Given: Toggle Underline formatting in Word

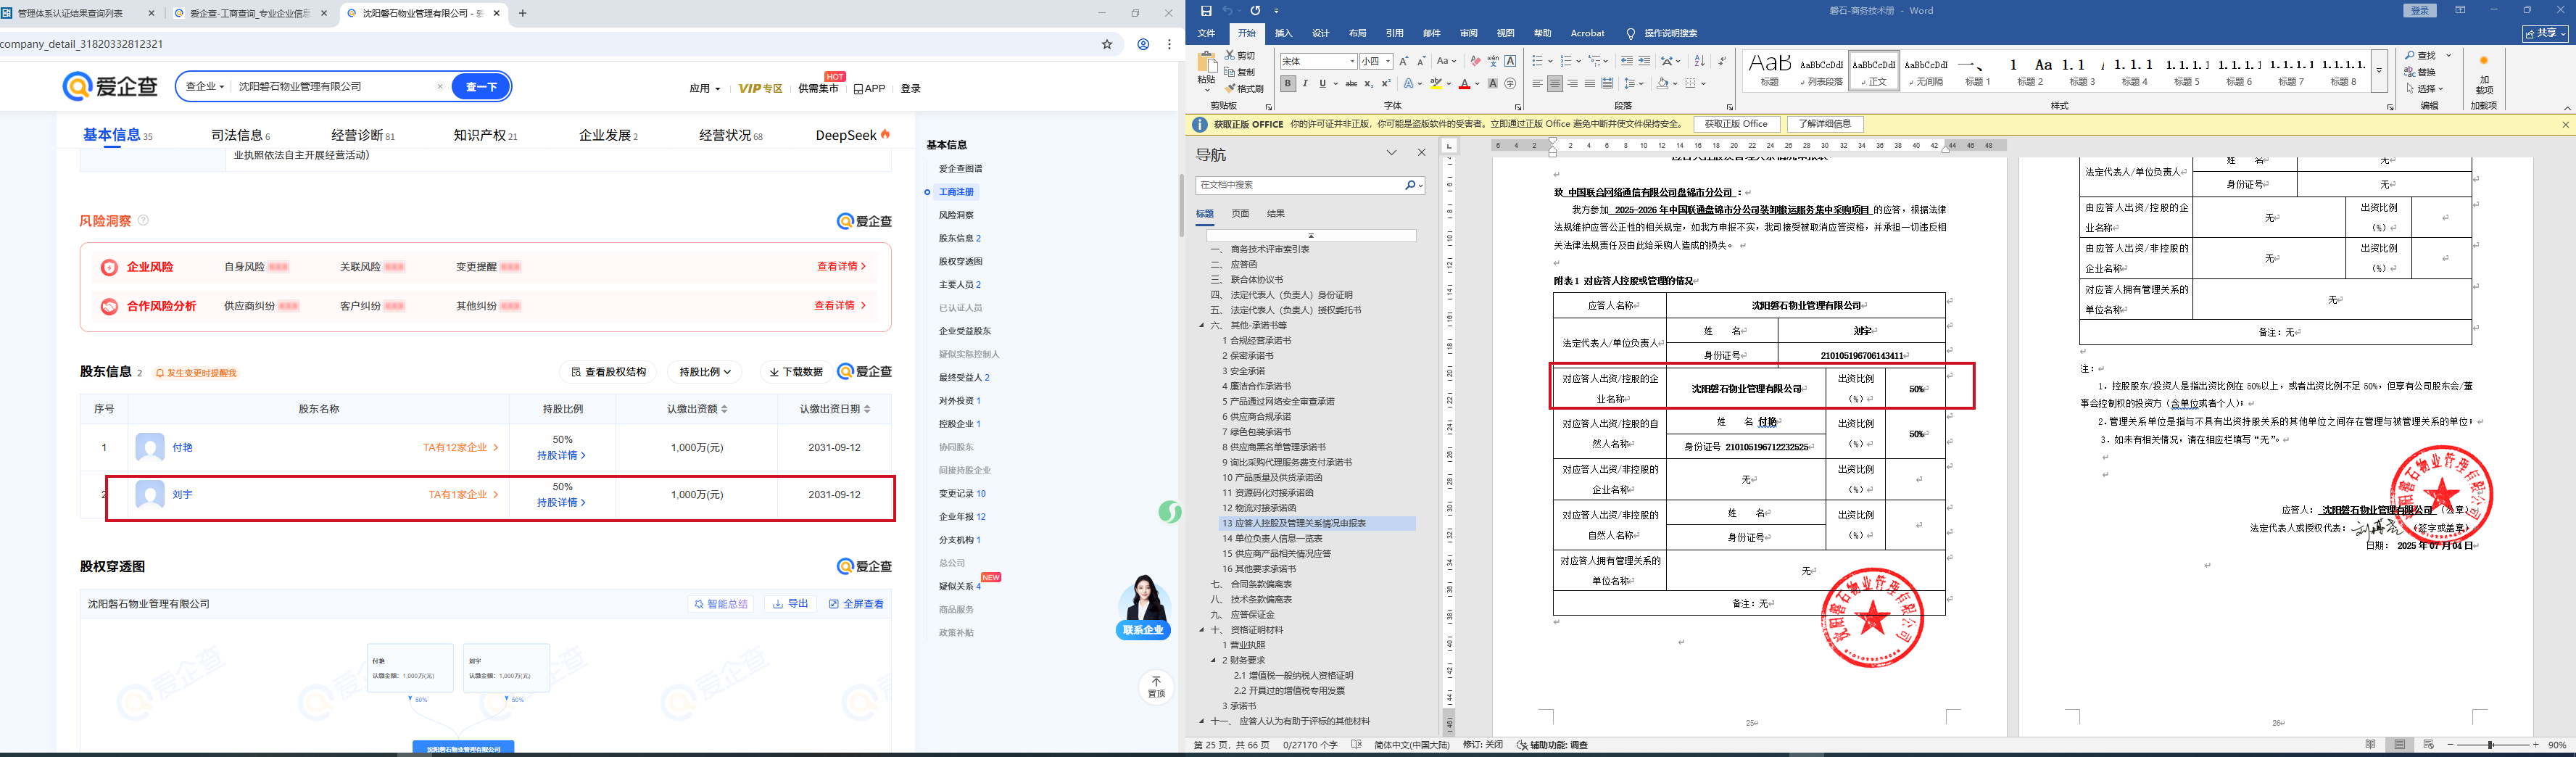Looking at the screenshot, I should (x=1322, y=84).
